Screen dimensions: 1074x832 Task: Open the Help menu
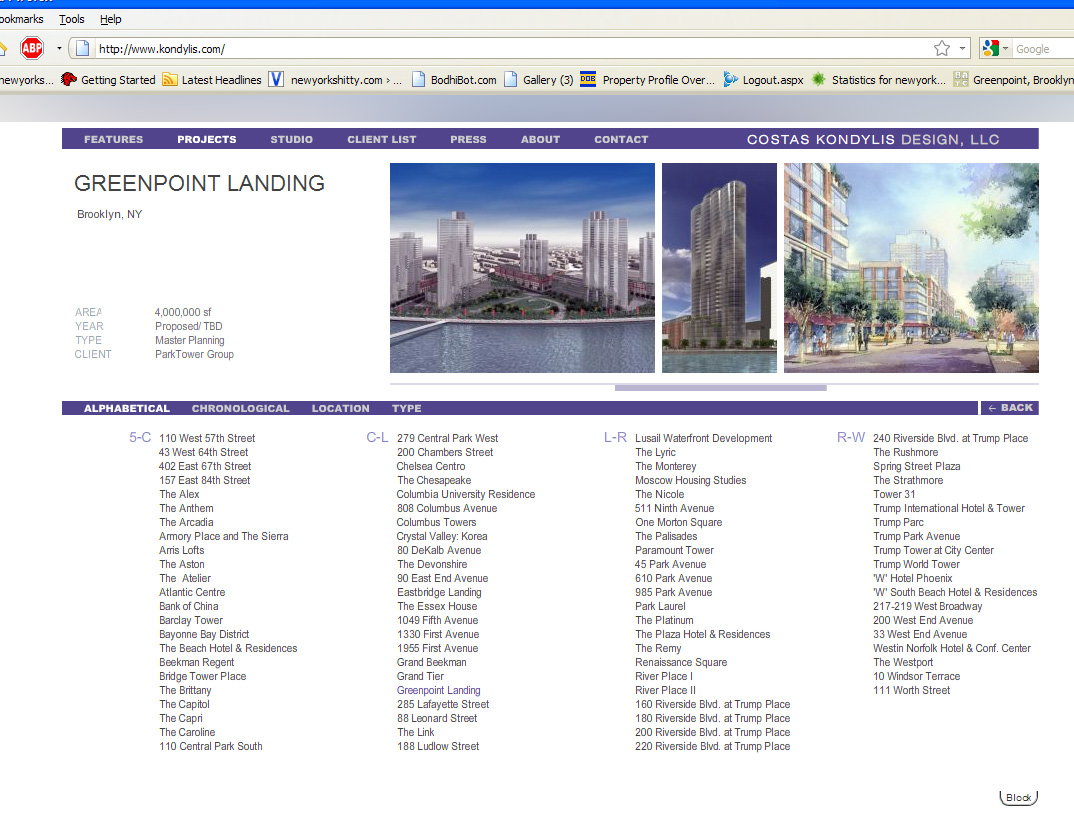110,19
